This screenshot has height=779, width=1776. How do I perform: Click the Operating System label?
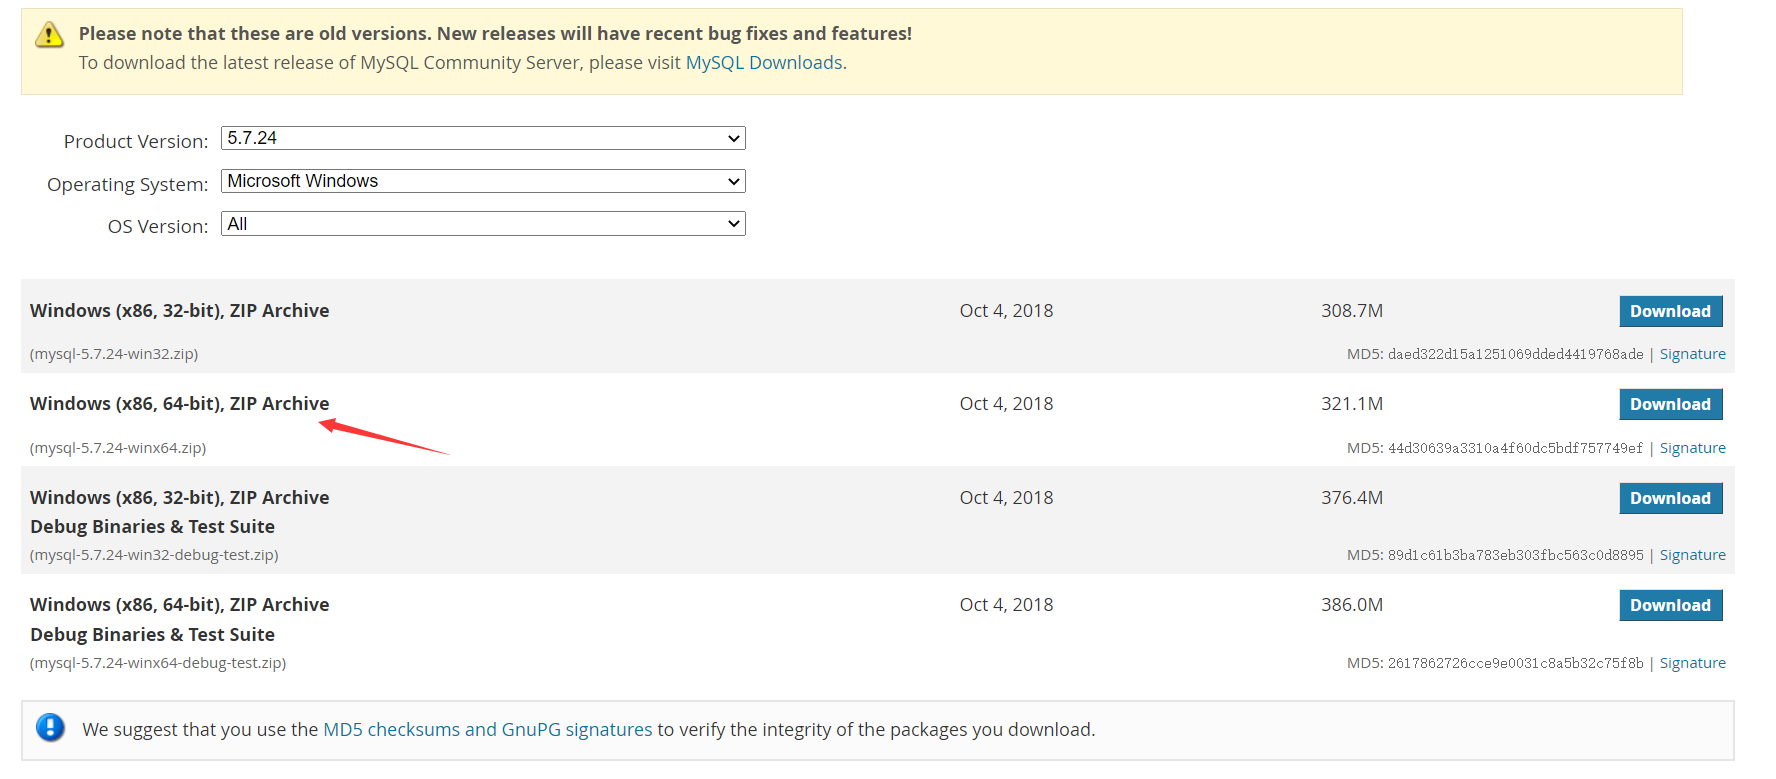click(128, 184)
